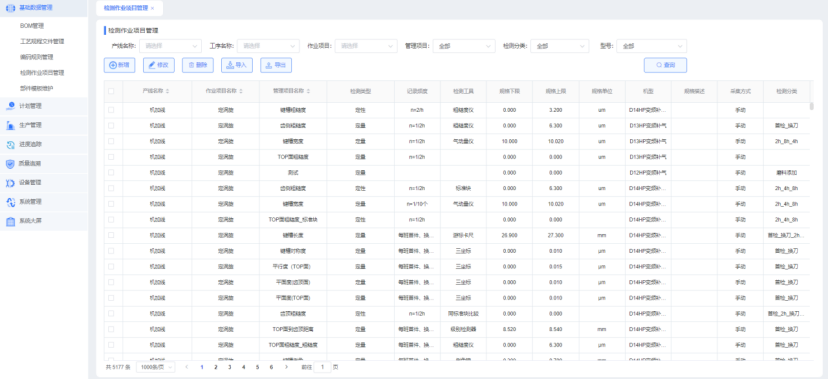Open 编码规则管理 in sidebar
This screenshot has width=829, height=379.
(36, 57)
